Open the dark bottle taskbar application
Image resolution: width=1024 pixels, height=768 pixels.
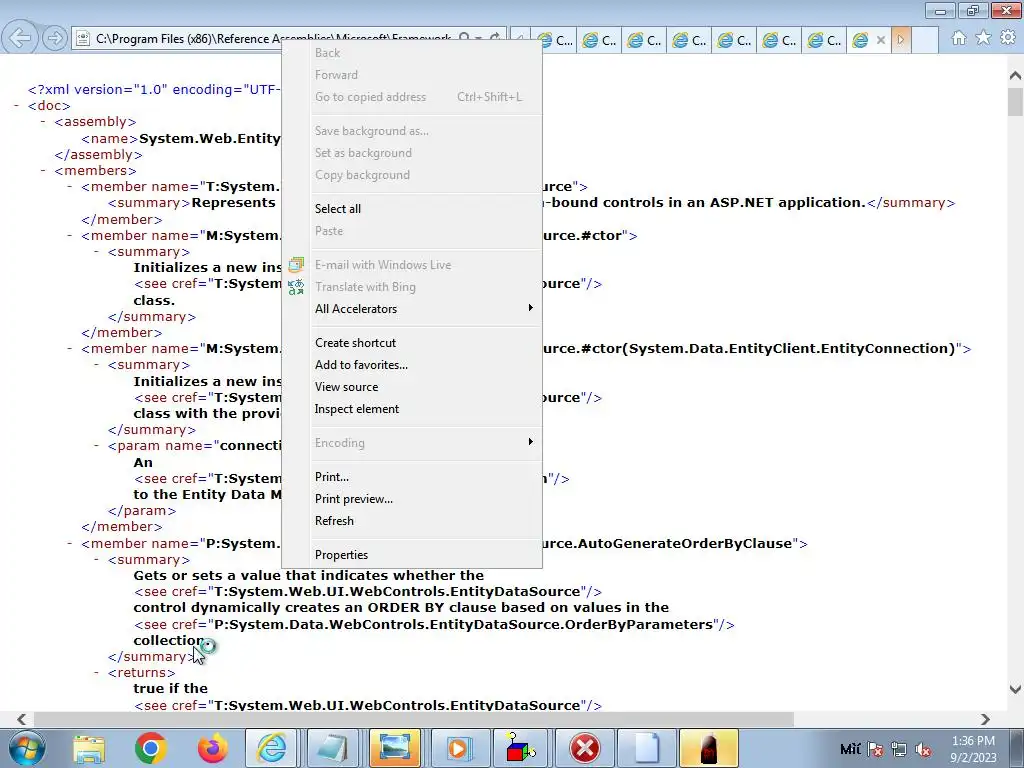point(709,748)
